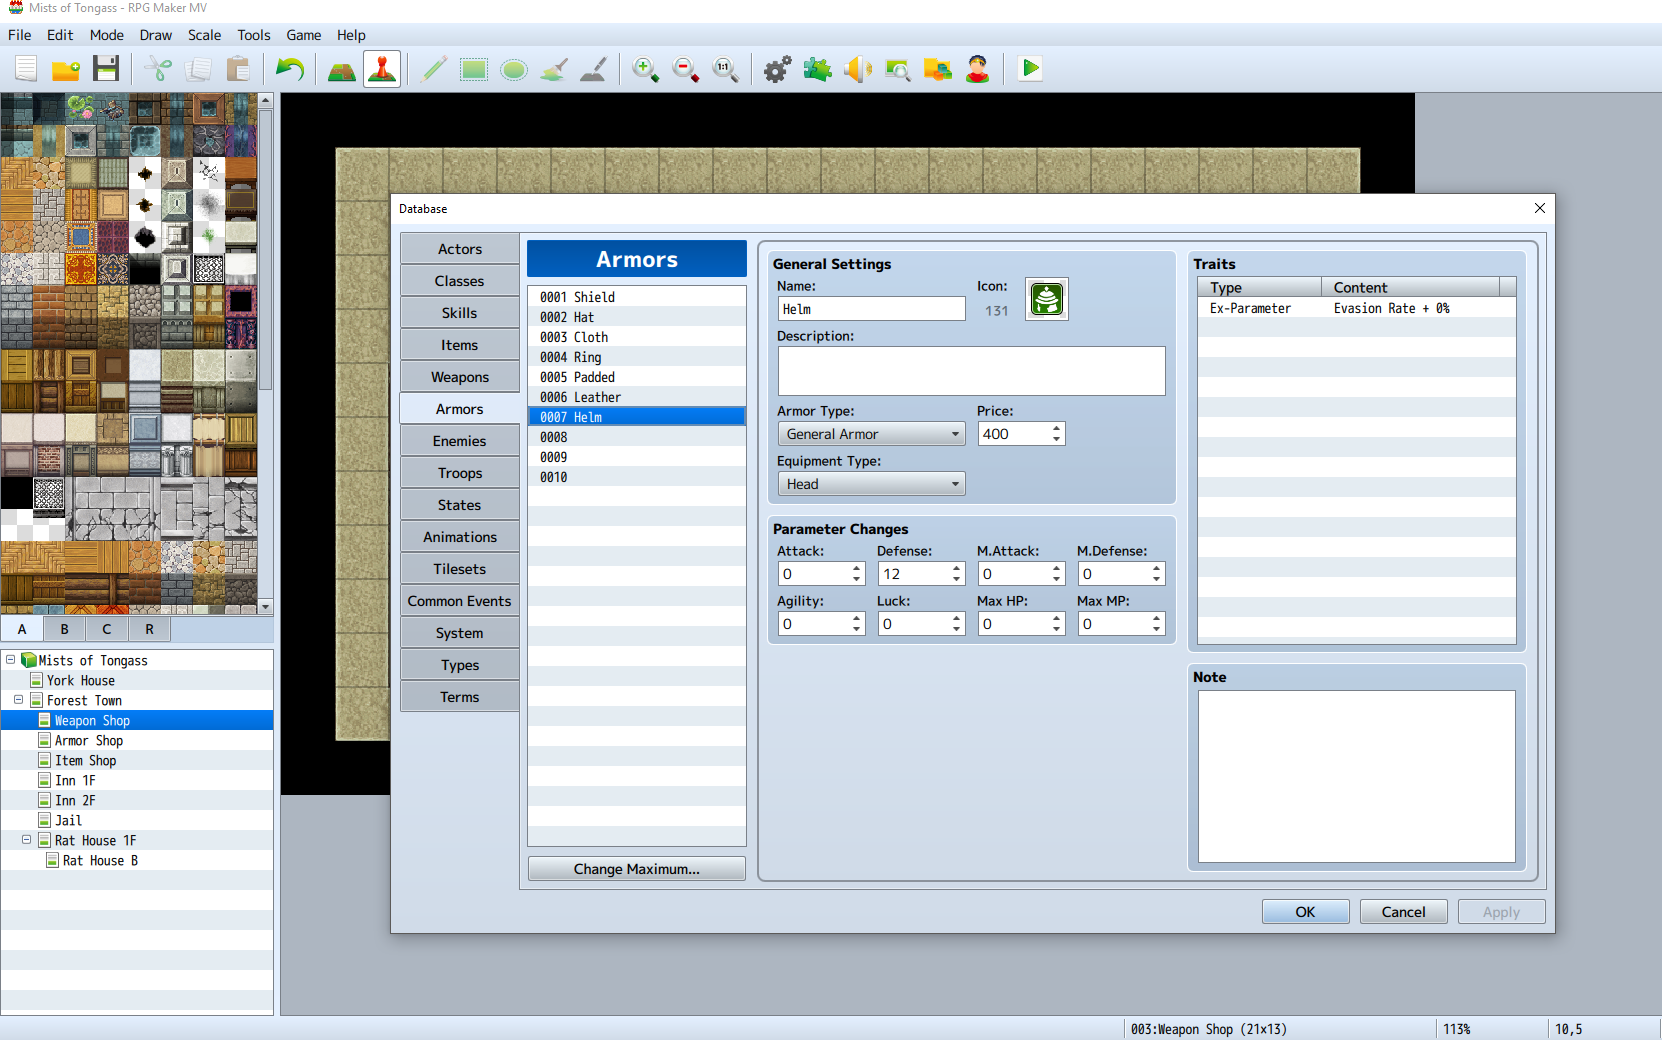The image size is (1662, 1040).
Task: Open the Tools menu
Action: 253,35
